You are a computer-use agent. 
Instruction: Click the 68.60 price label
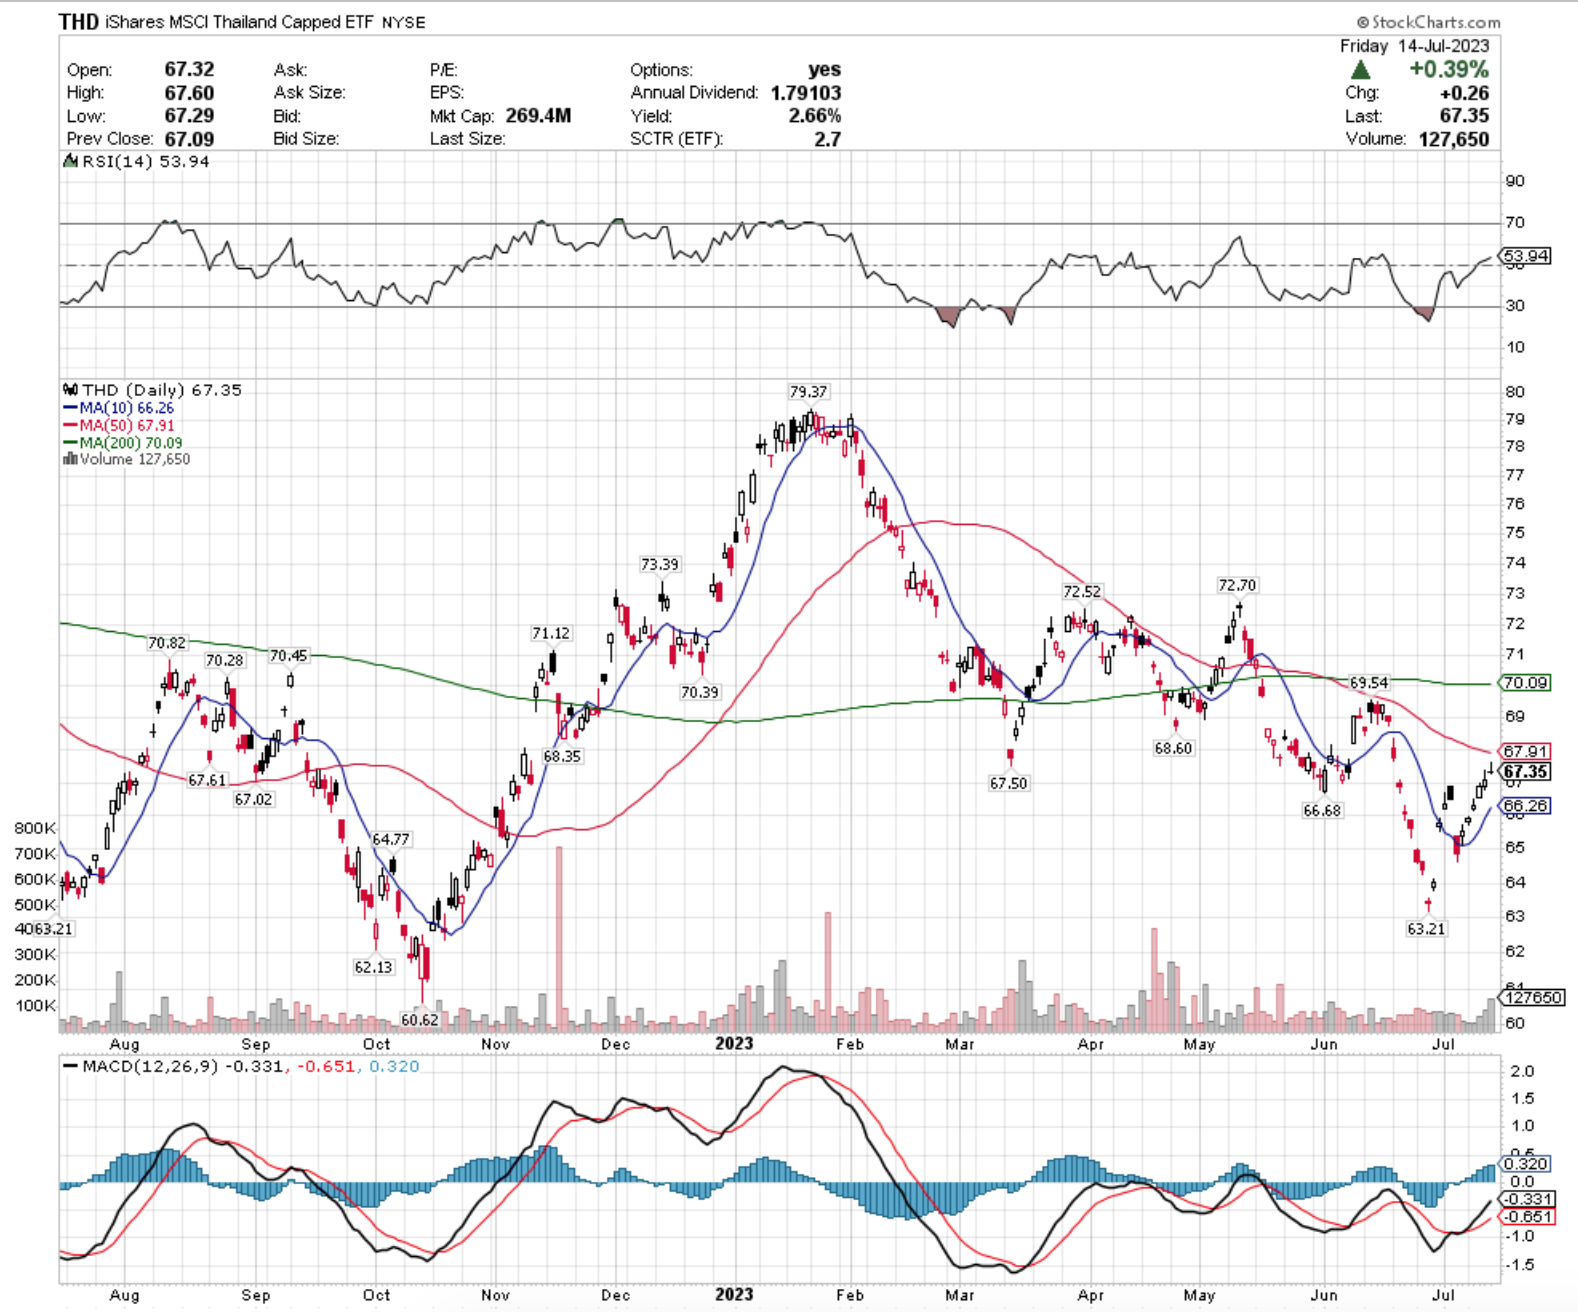coord(1173,748)
